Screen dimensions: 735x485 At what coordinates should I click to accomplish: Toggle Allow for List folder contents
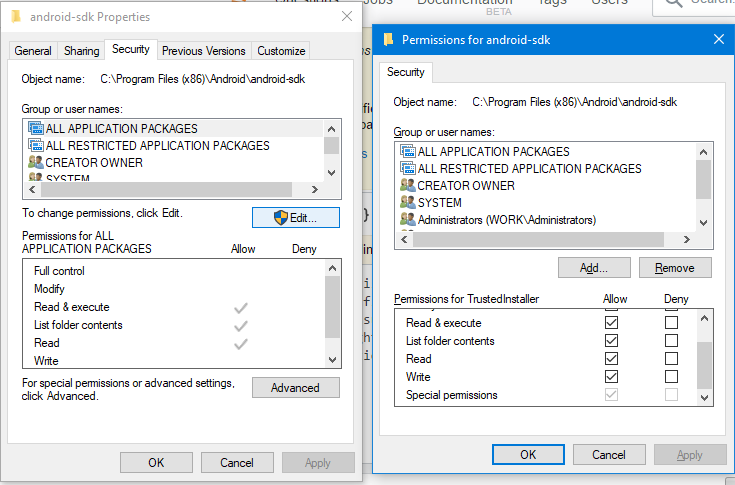pos(611,341)
